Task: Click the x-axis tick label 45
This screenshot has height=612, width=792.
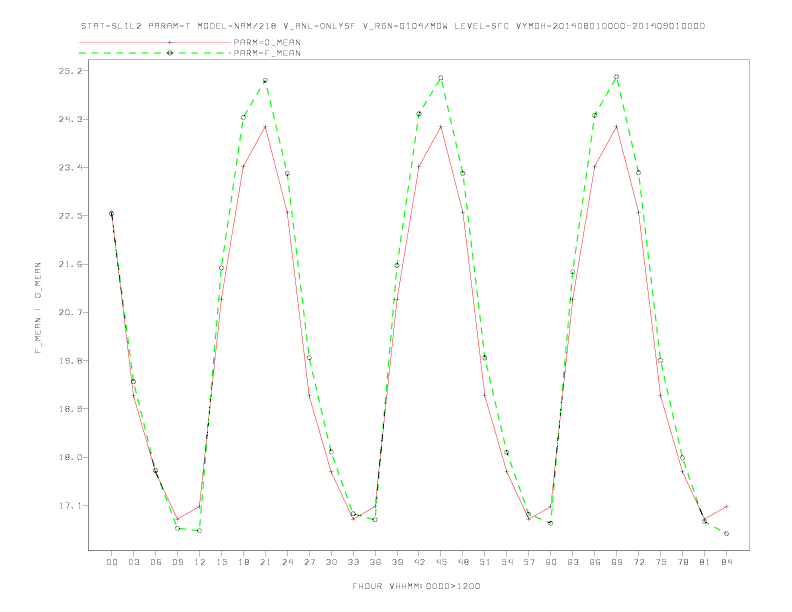Action: coord(441,562)
